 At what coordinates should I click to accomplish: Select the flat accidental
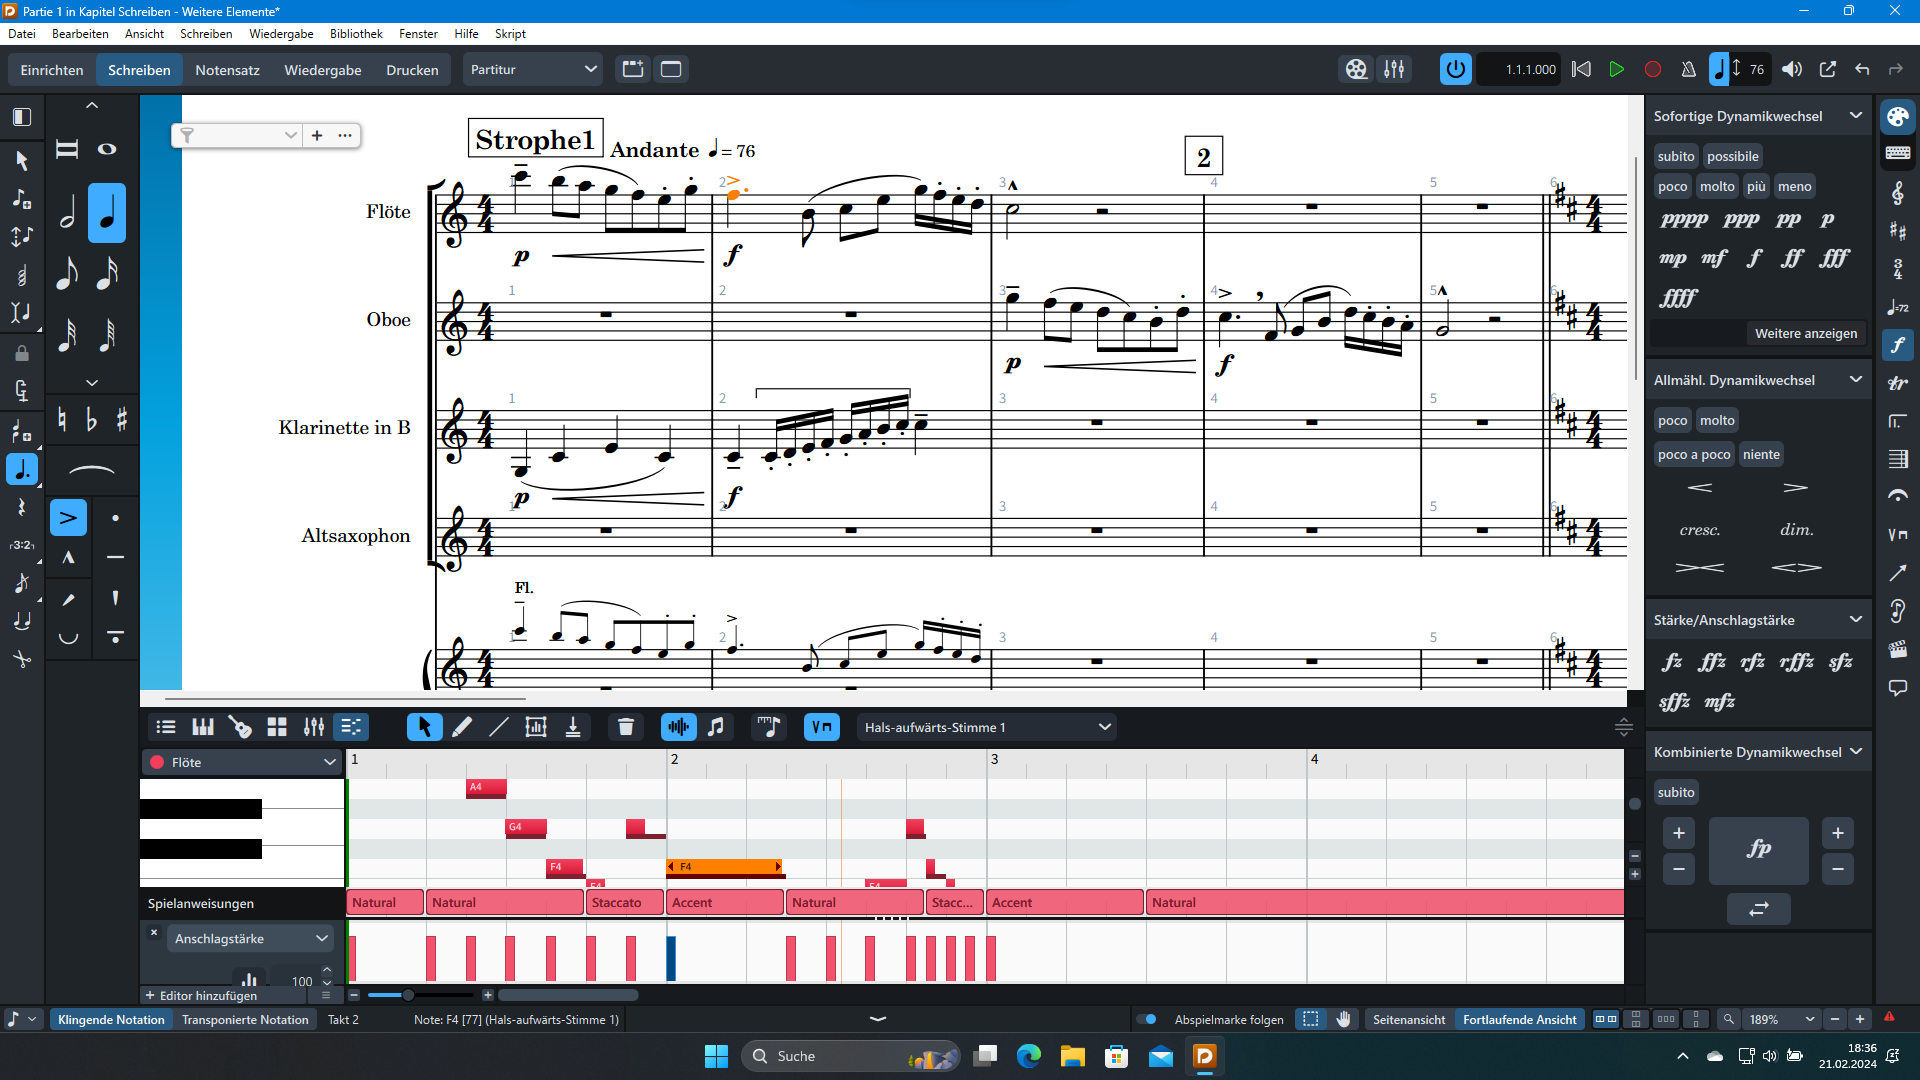click(92, 419)
